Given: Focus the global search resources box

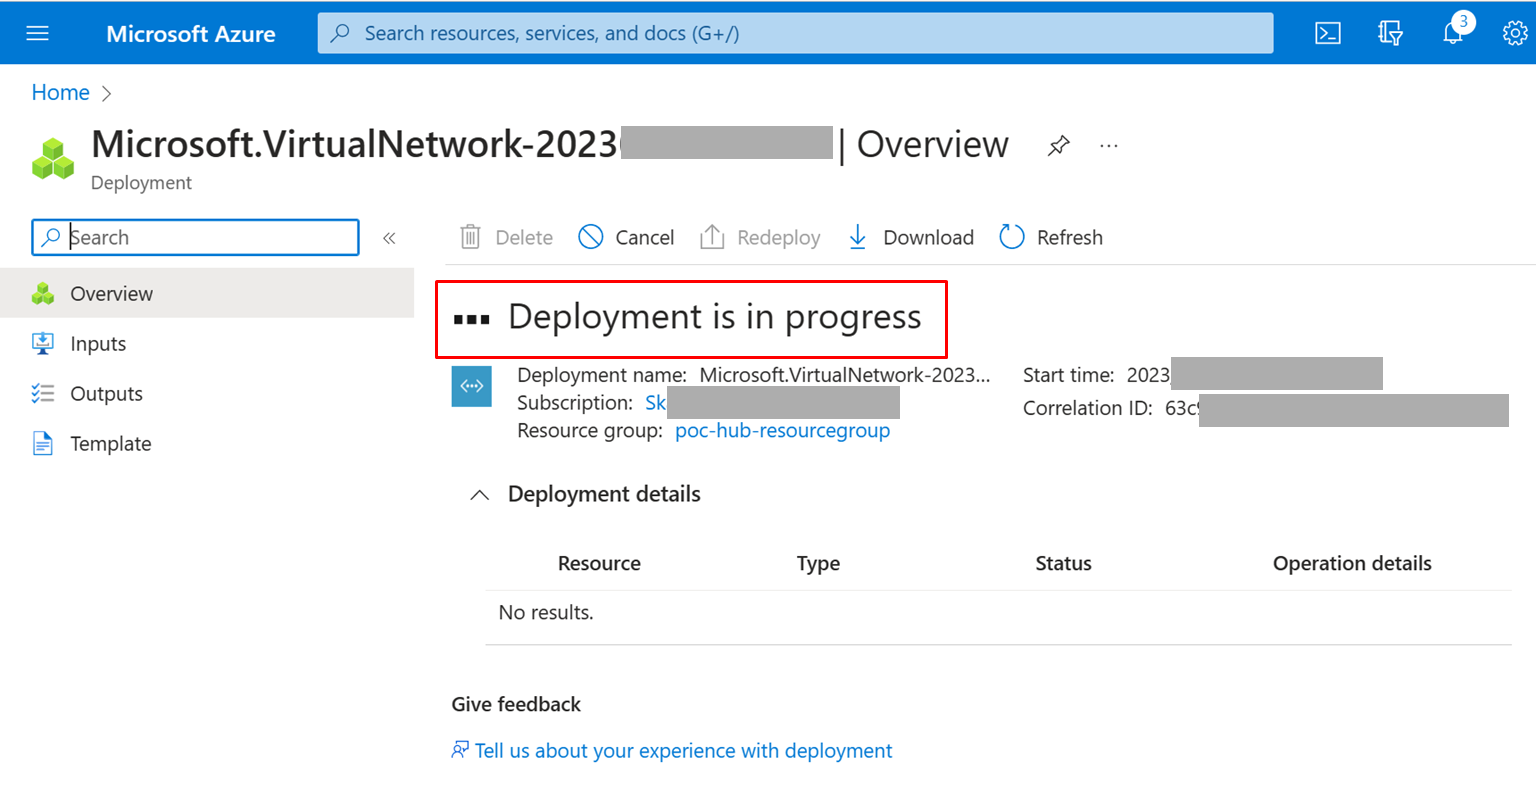Looking at the screenshot, I should point(795,33).
